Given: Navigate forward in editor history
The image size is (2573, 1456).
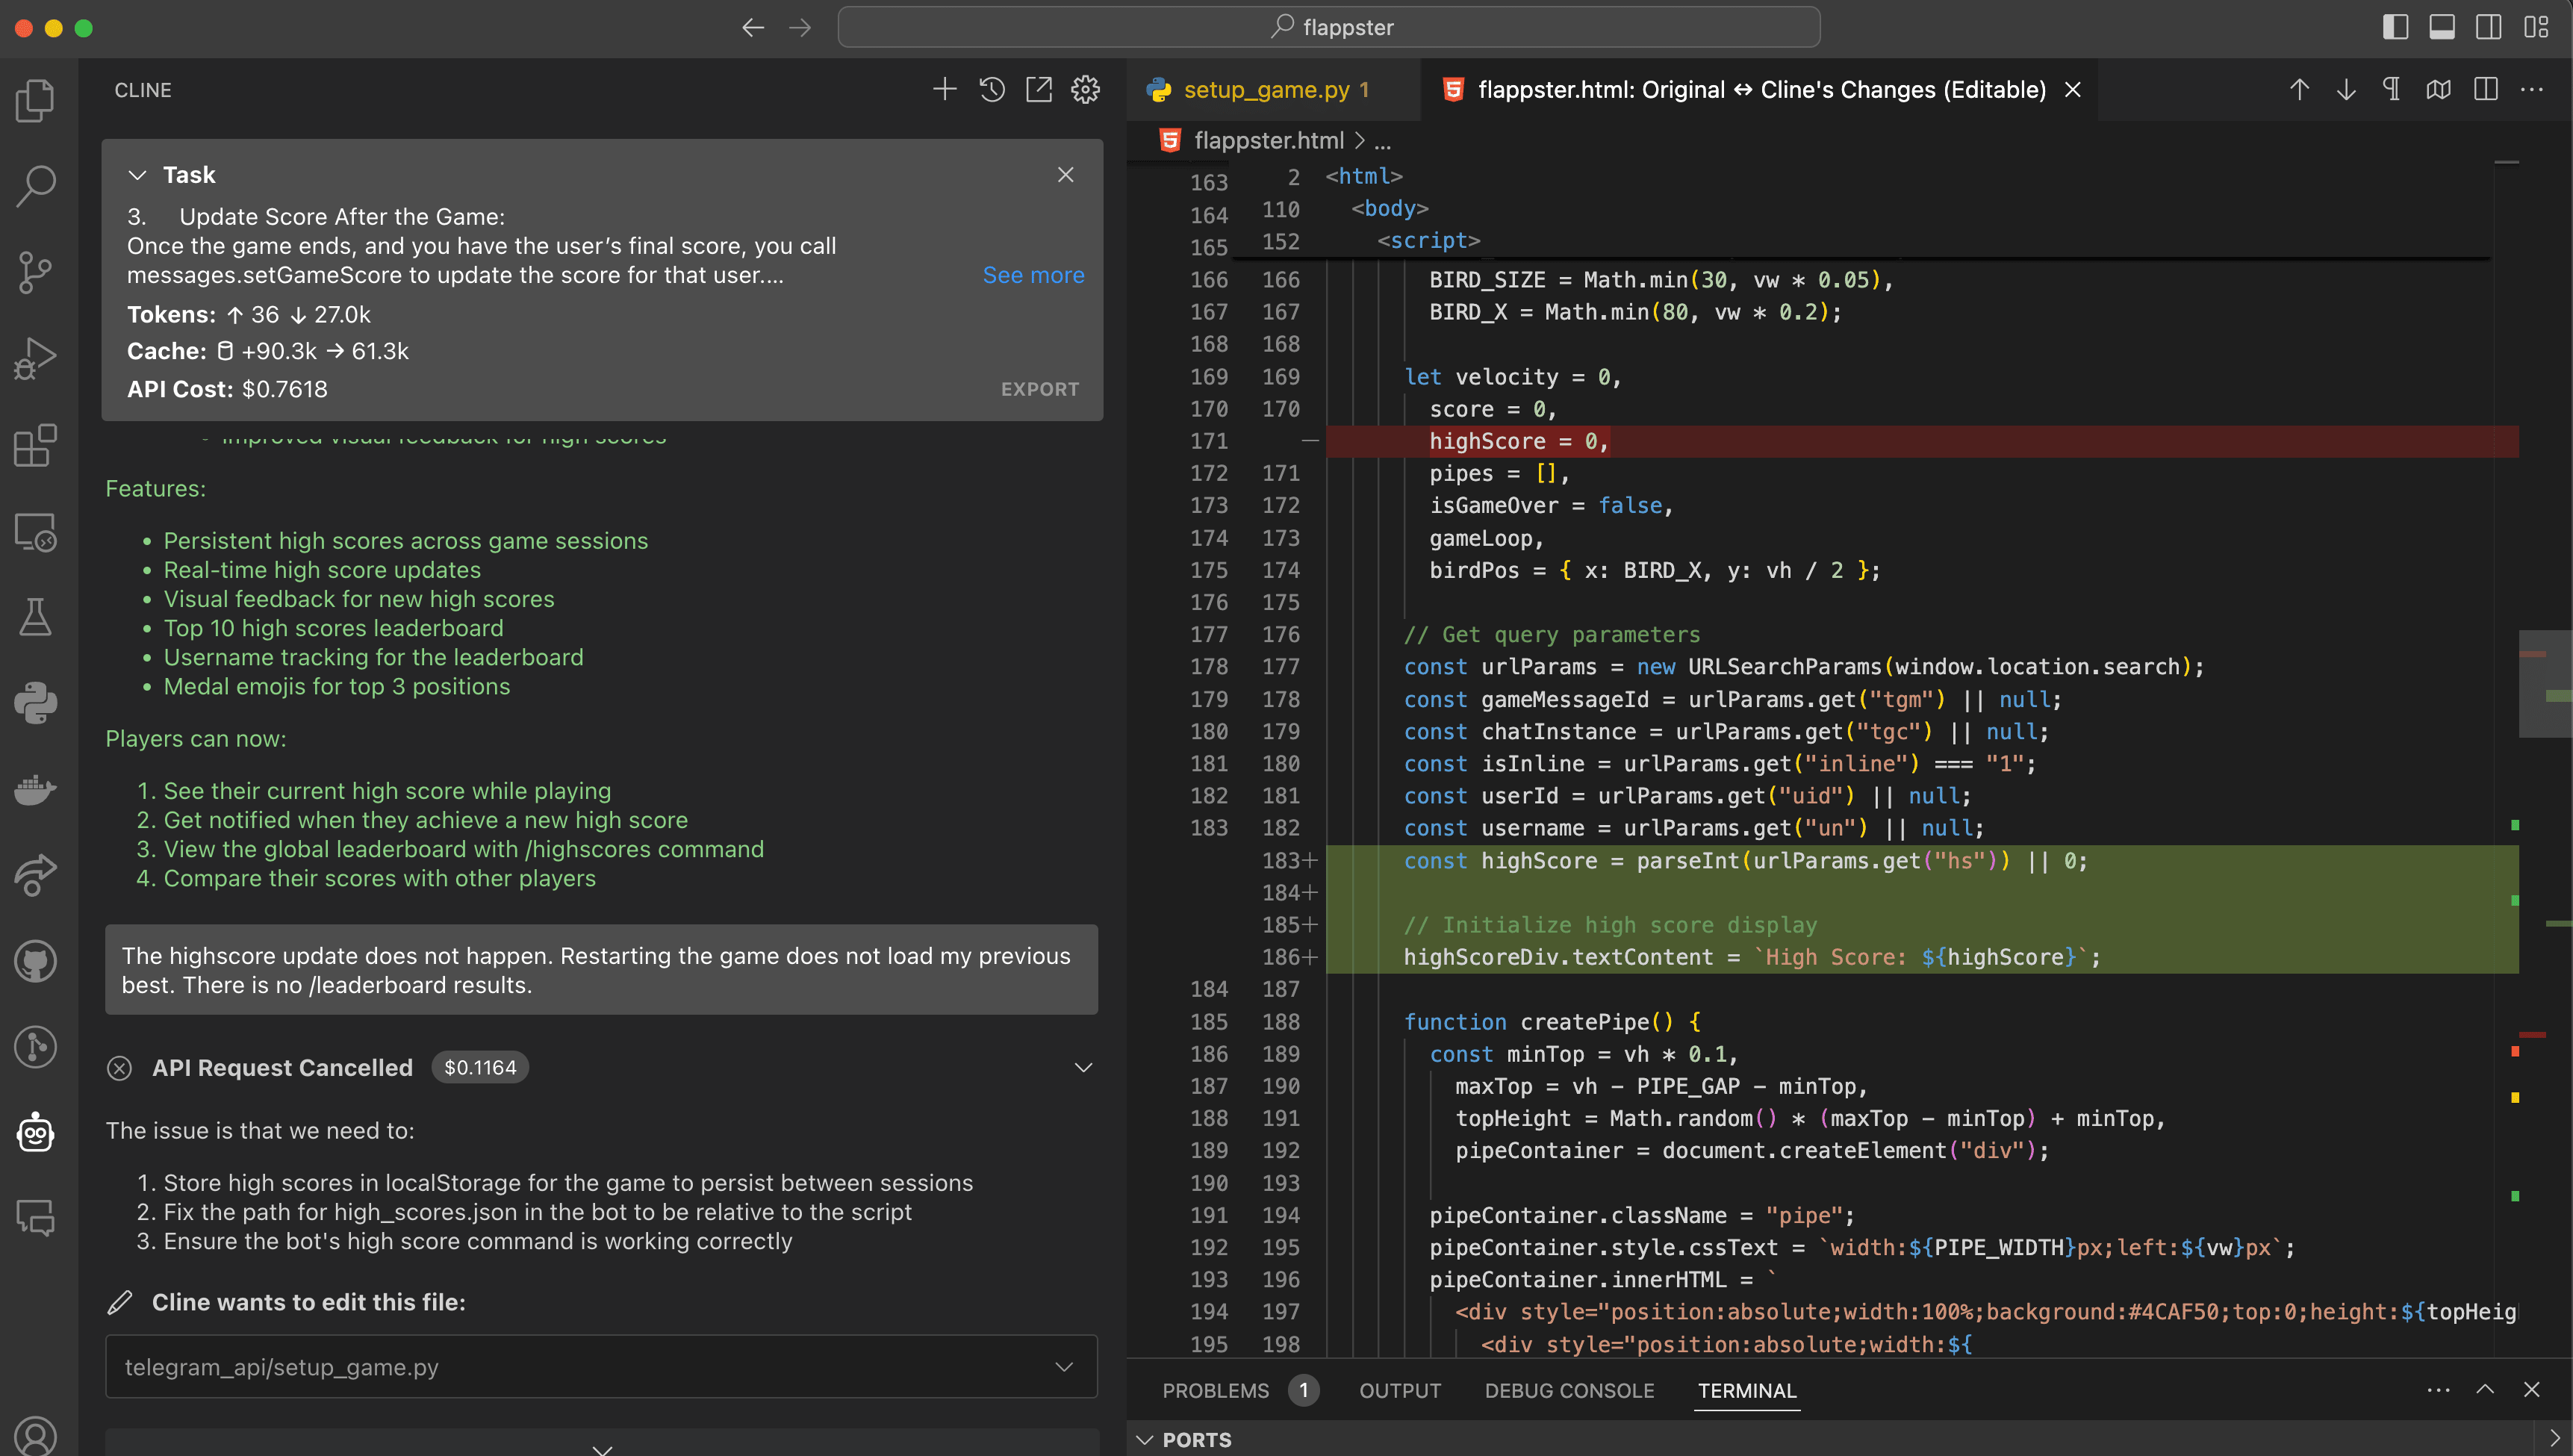Looking at the screenshot, I should click(800, 28).
